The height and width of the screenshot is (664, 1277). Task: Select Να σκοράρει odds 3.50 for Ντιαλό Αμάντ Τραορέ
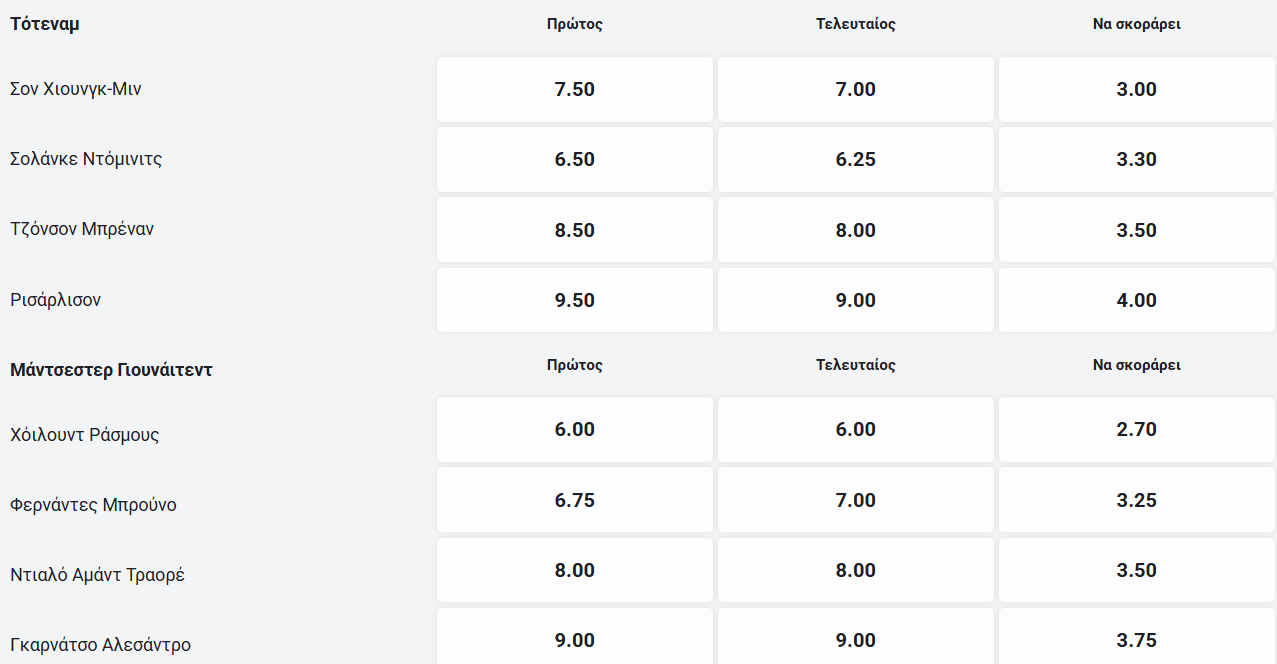(1137, 570)
